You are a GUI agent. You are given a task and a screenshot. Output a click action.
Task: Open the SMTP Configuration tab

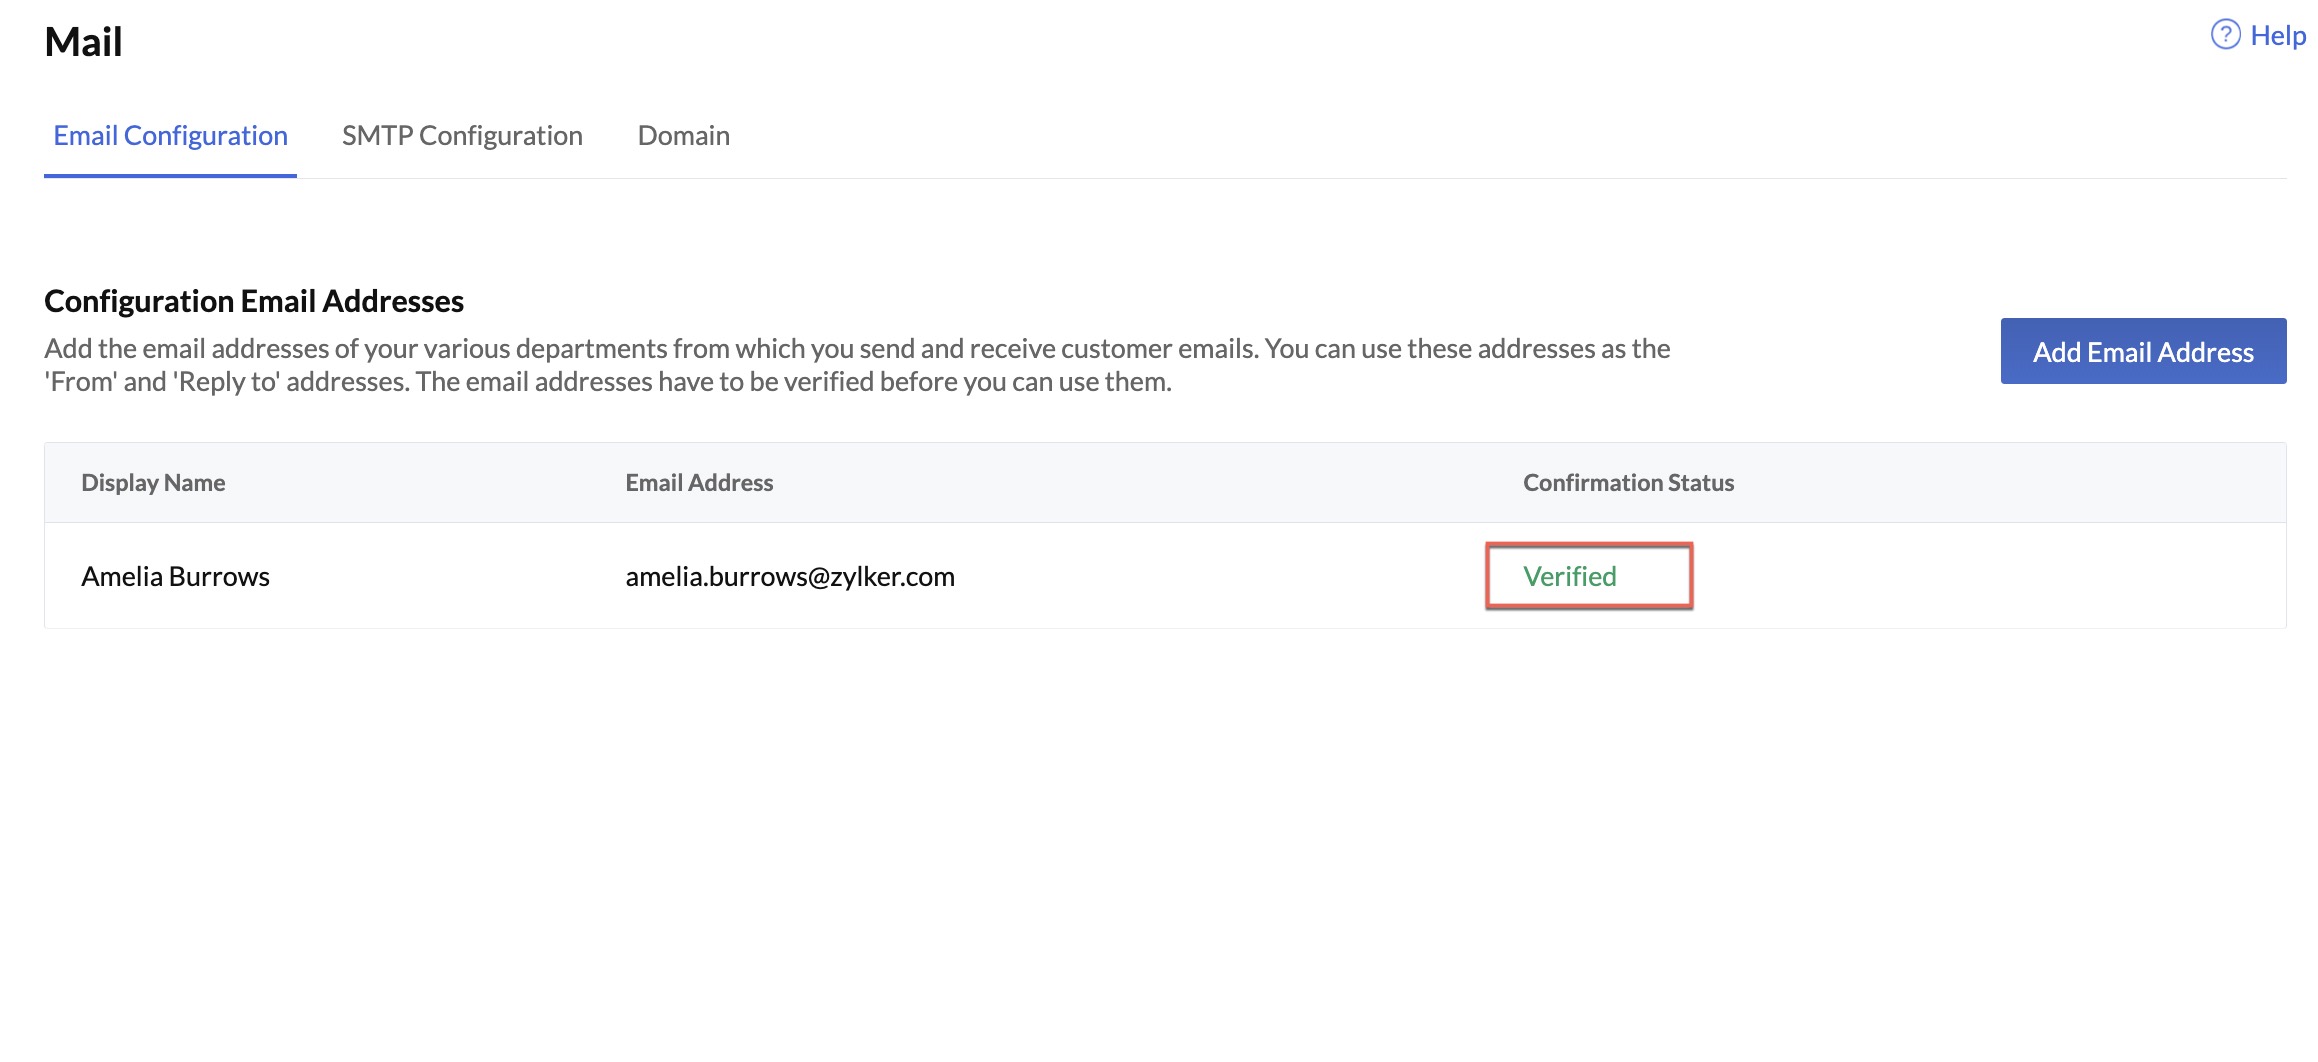pyautogui.click(x=462, y=136)
